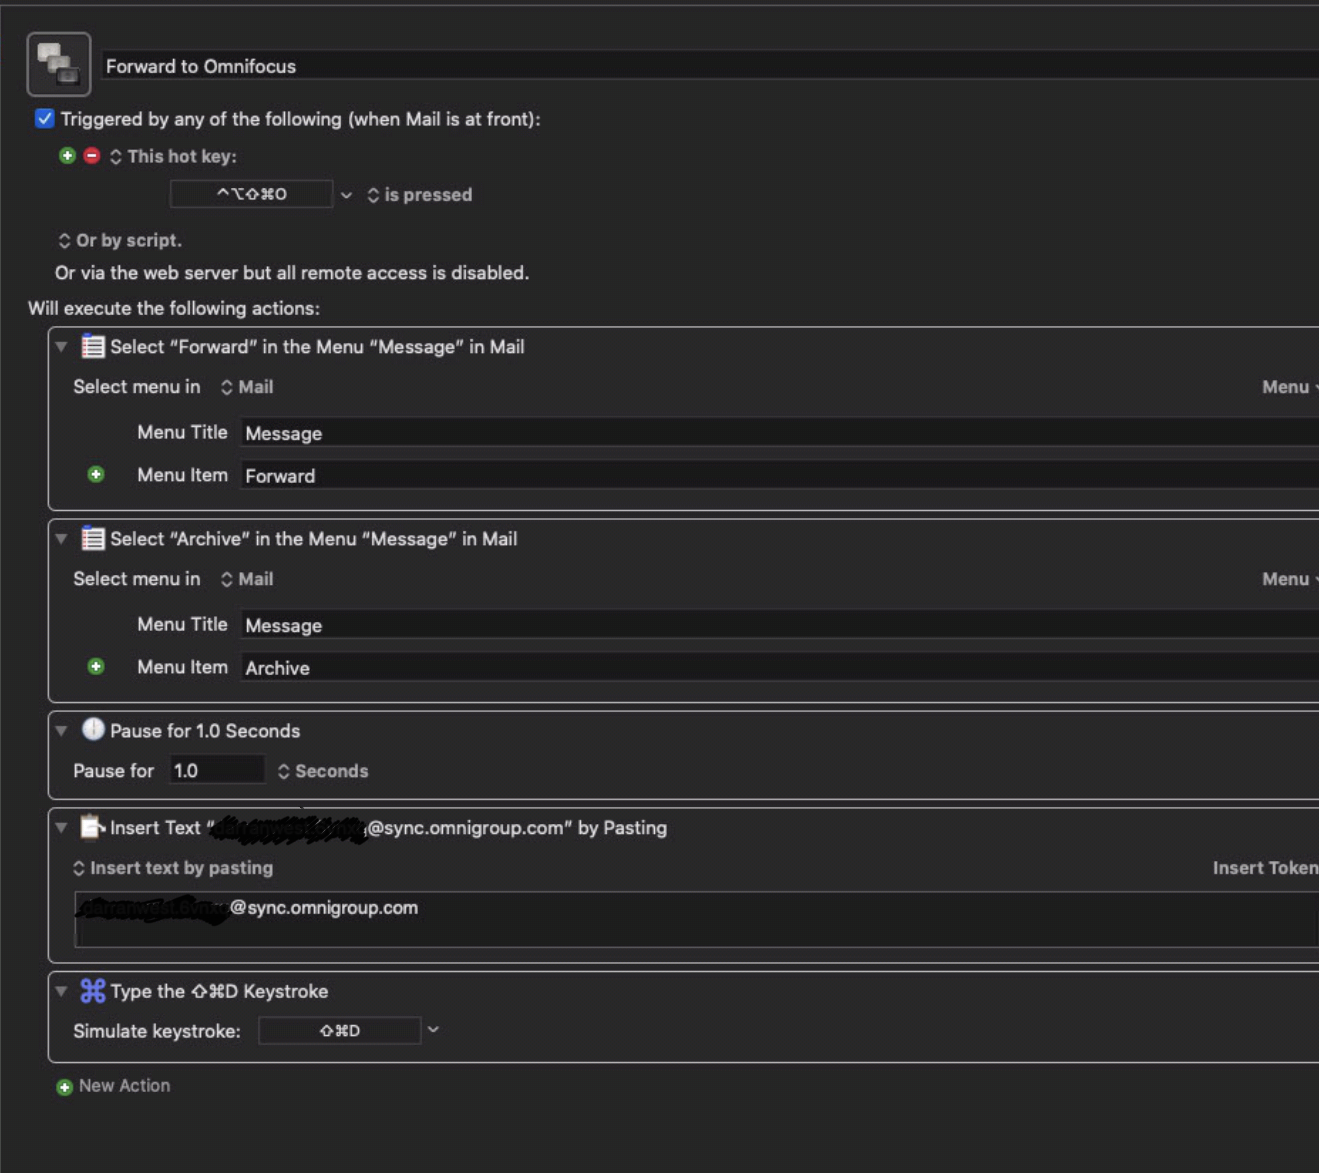Change the Seconds unit popup

pos(323,771)
